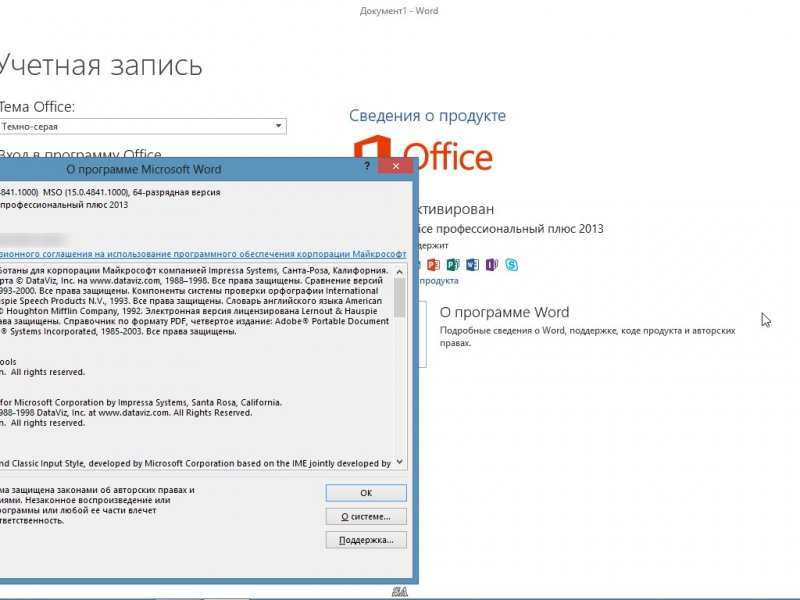Click the Skype product icon
This screenshot has width=800, height=600.
coord(511,264)
